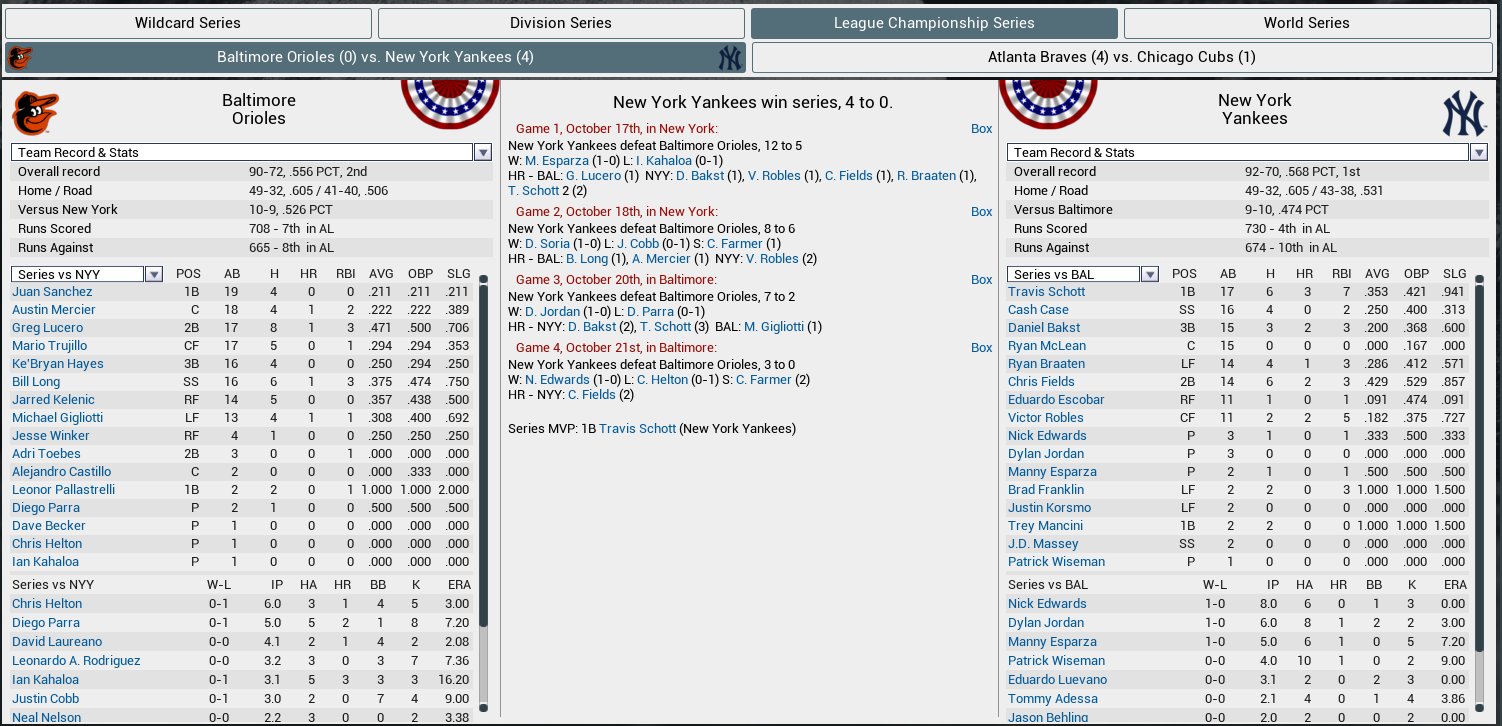Image resolution: width=1502 pixels, height=726 pixels.
Task: Click the large New York Yankees team logo
Action: coord(1465,113)
